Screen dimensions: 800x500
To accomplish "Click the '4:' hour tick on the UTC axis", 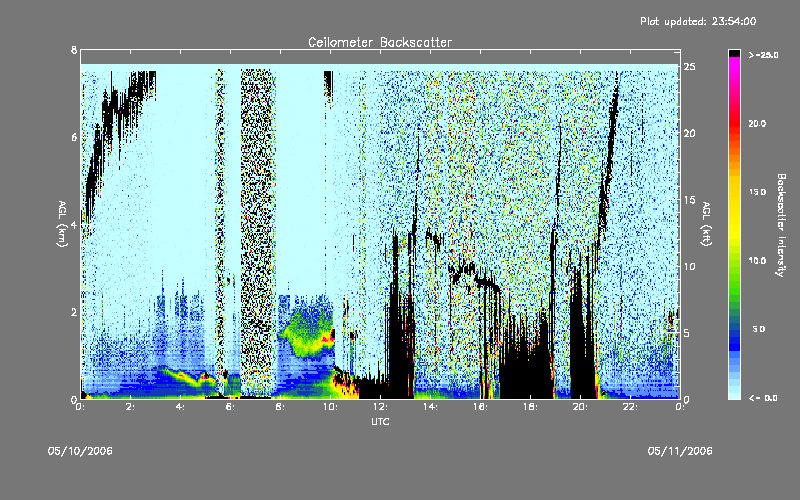I will click(x=180, y=407).
